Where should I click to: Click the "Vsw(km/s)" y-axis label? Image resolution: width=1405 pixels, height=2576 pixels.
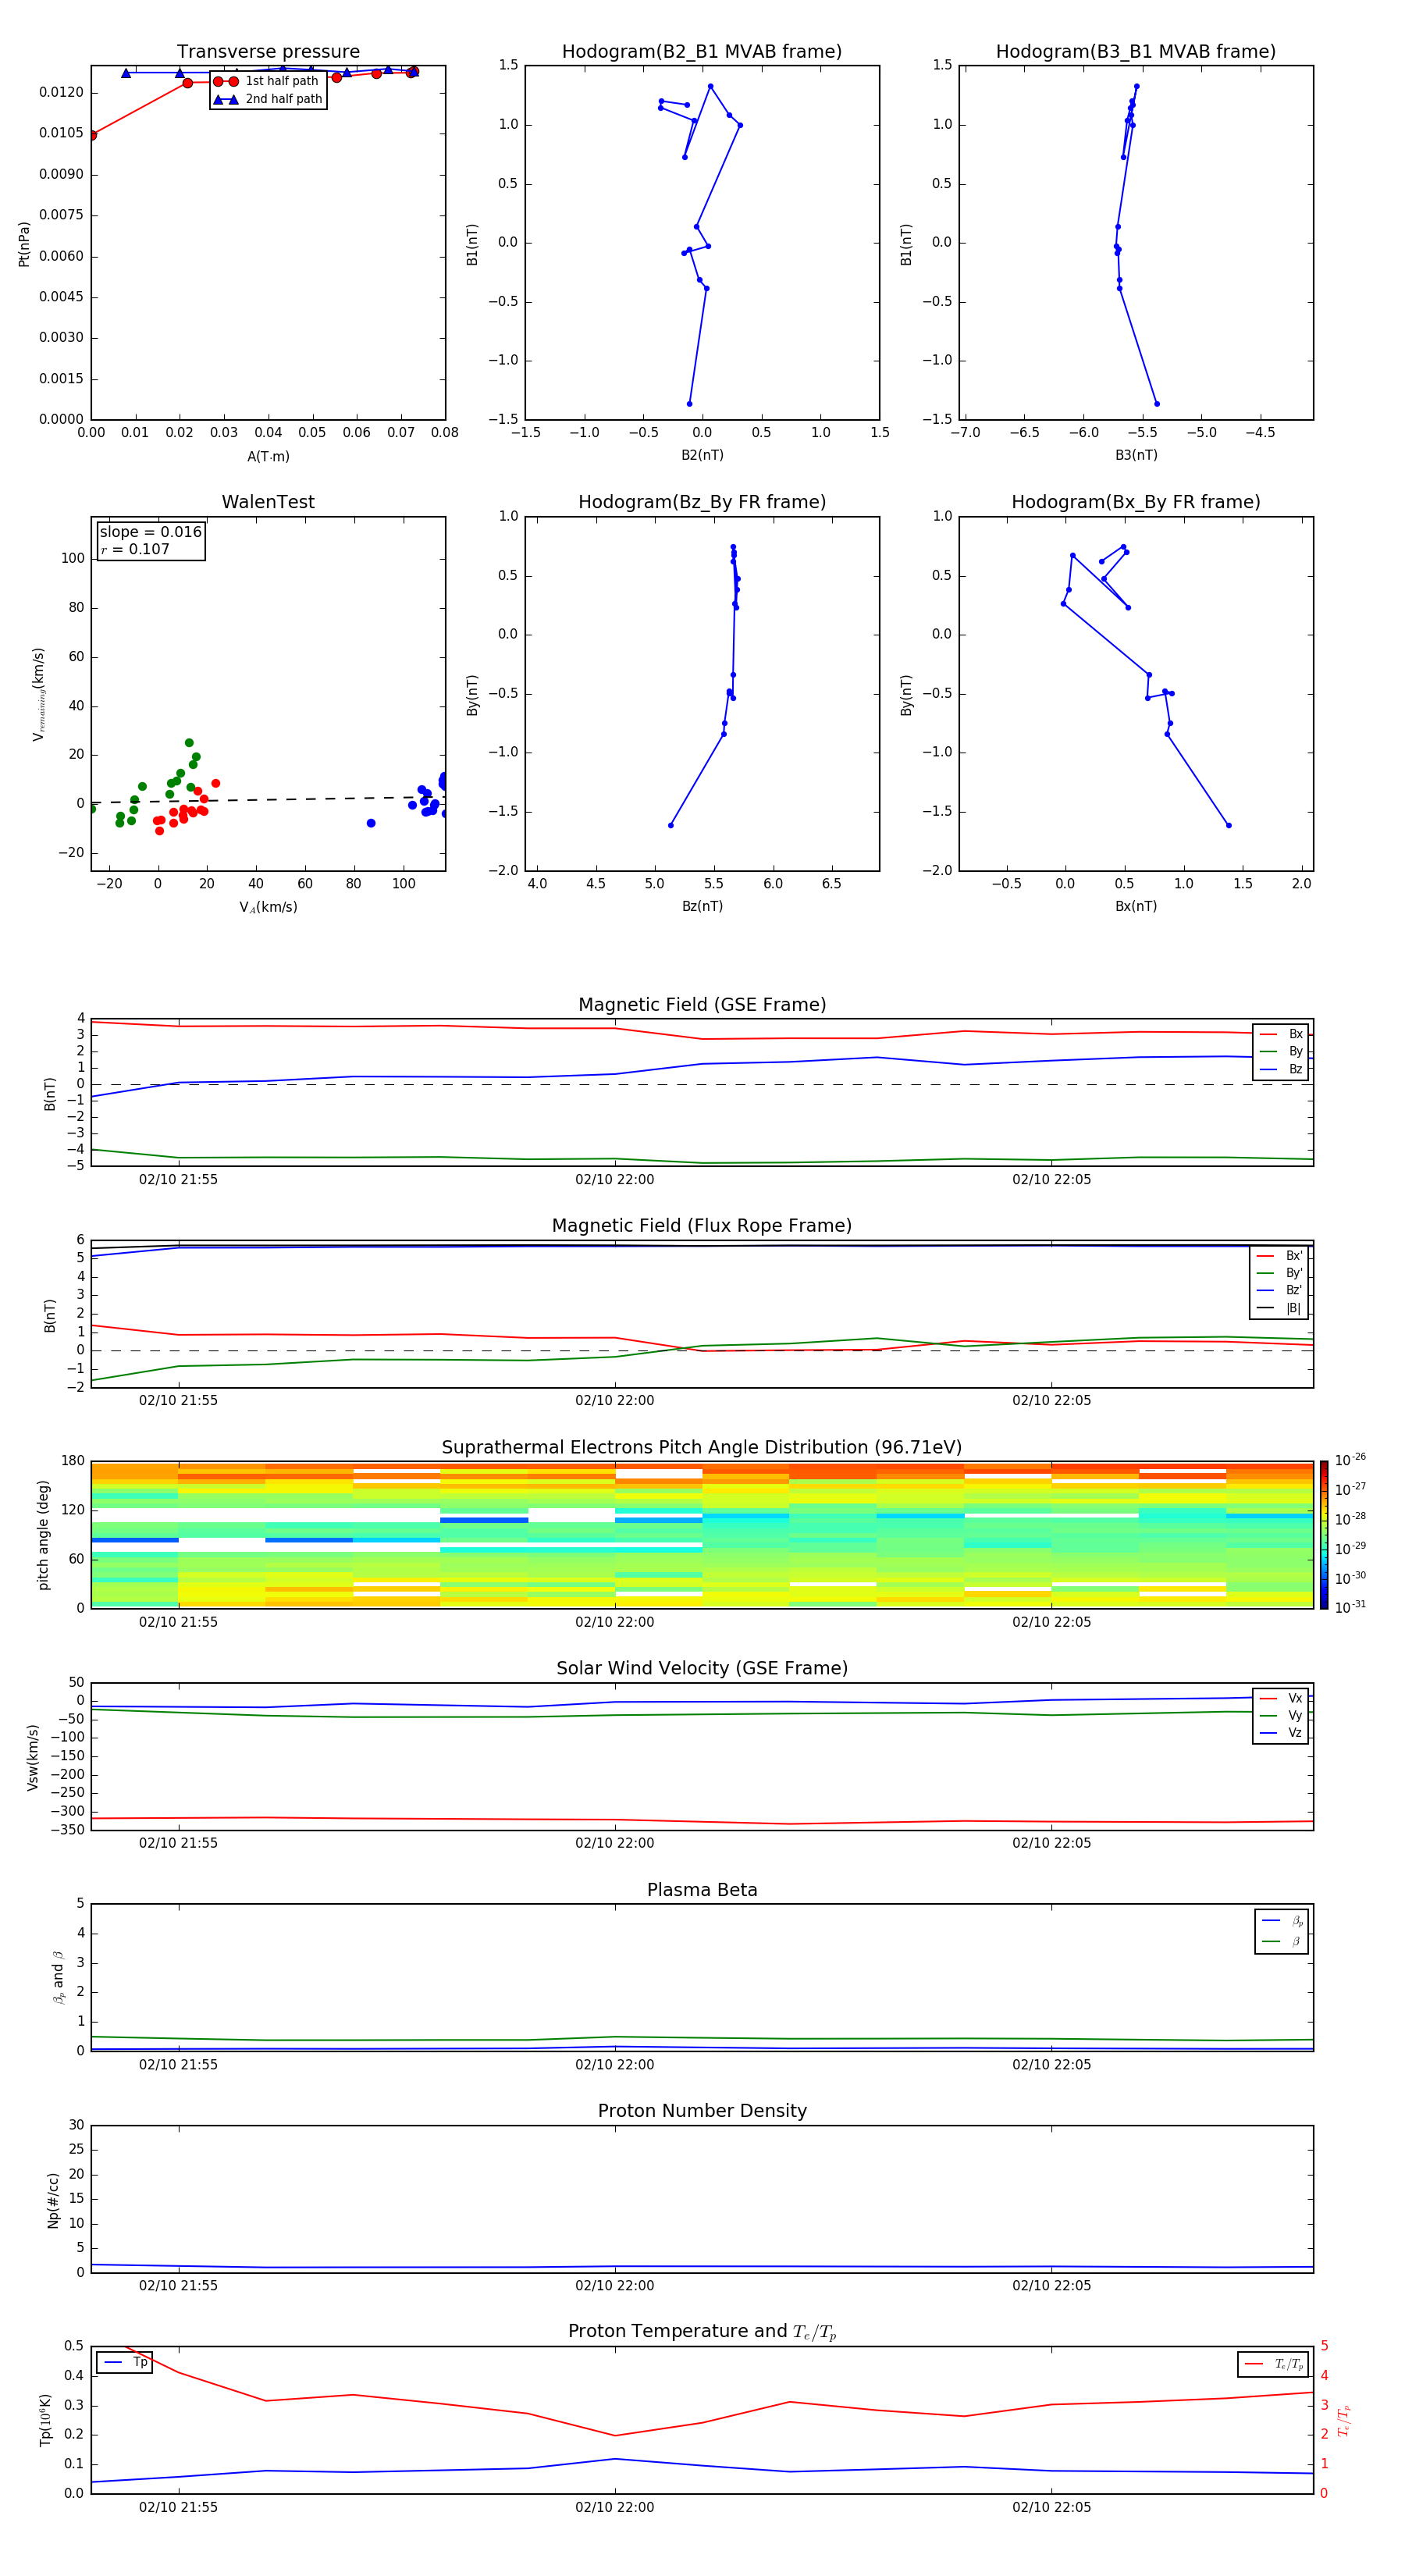[x=33, y=1757]
